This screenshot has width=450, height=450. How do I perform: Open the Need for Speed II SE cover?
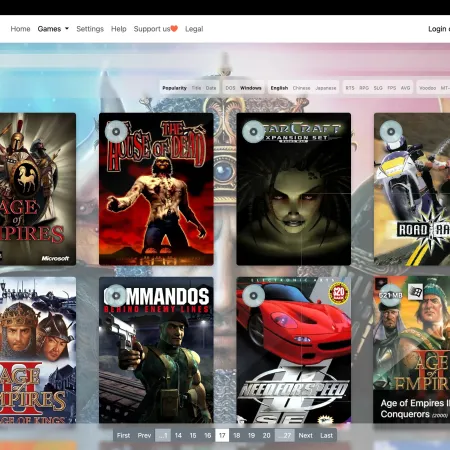click(x=294, y=350)
